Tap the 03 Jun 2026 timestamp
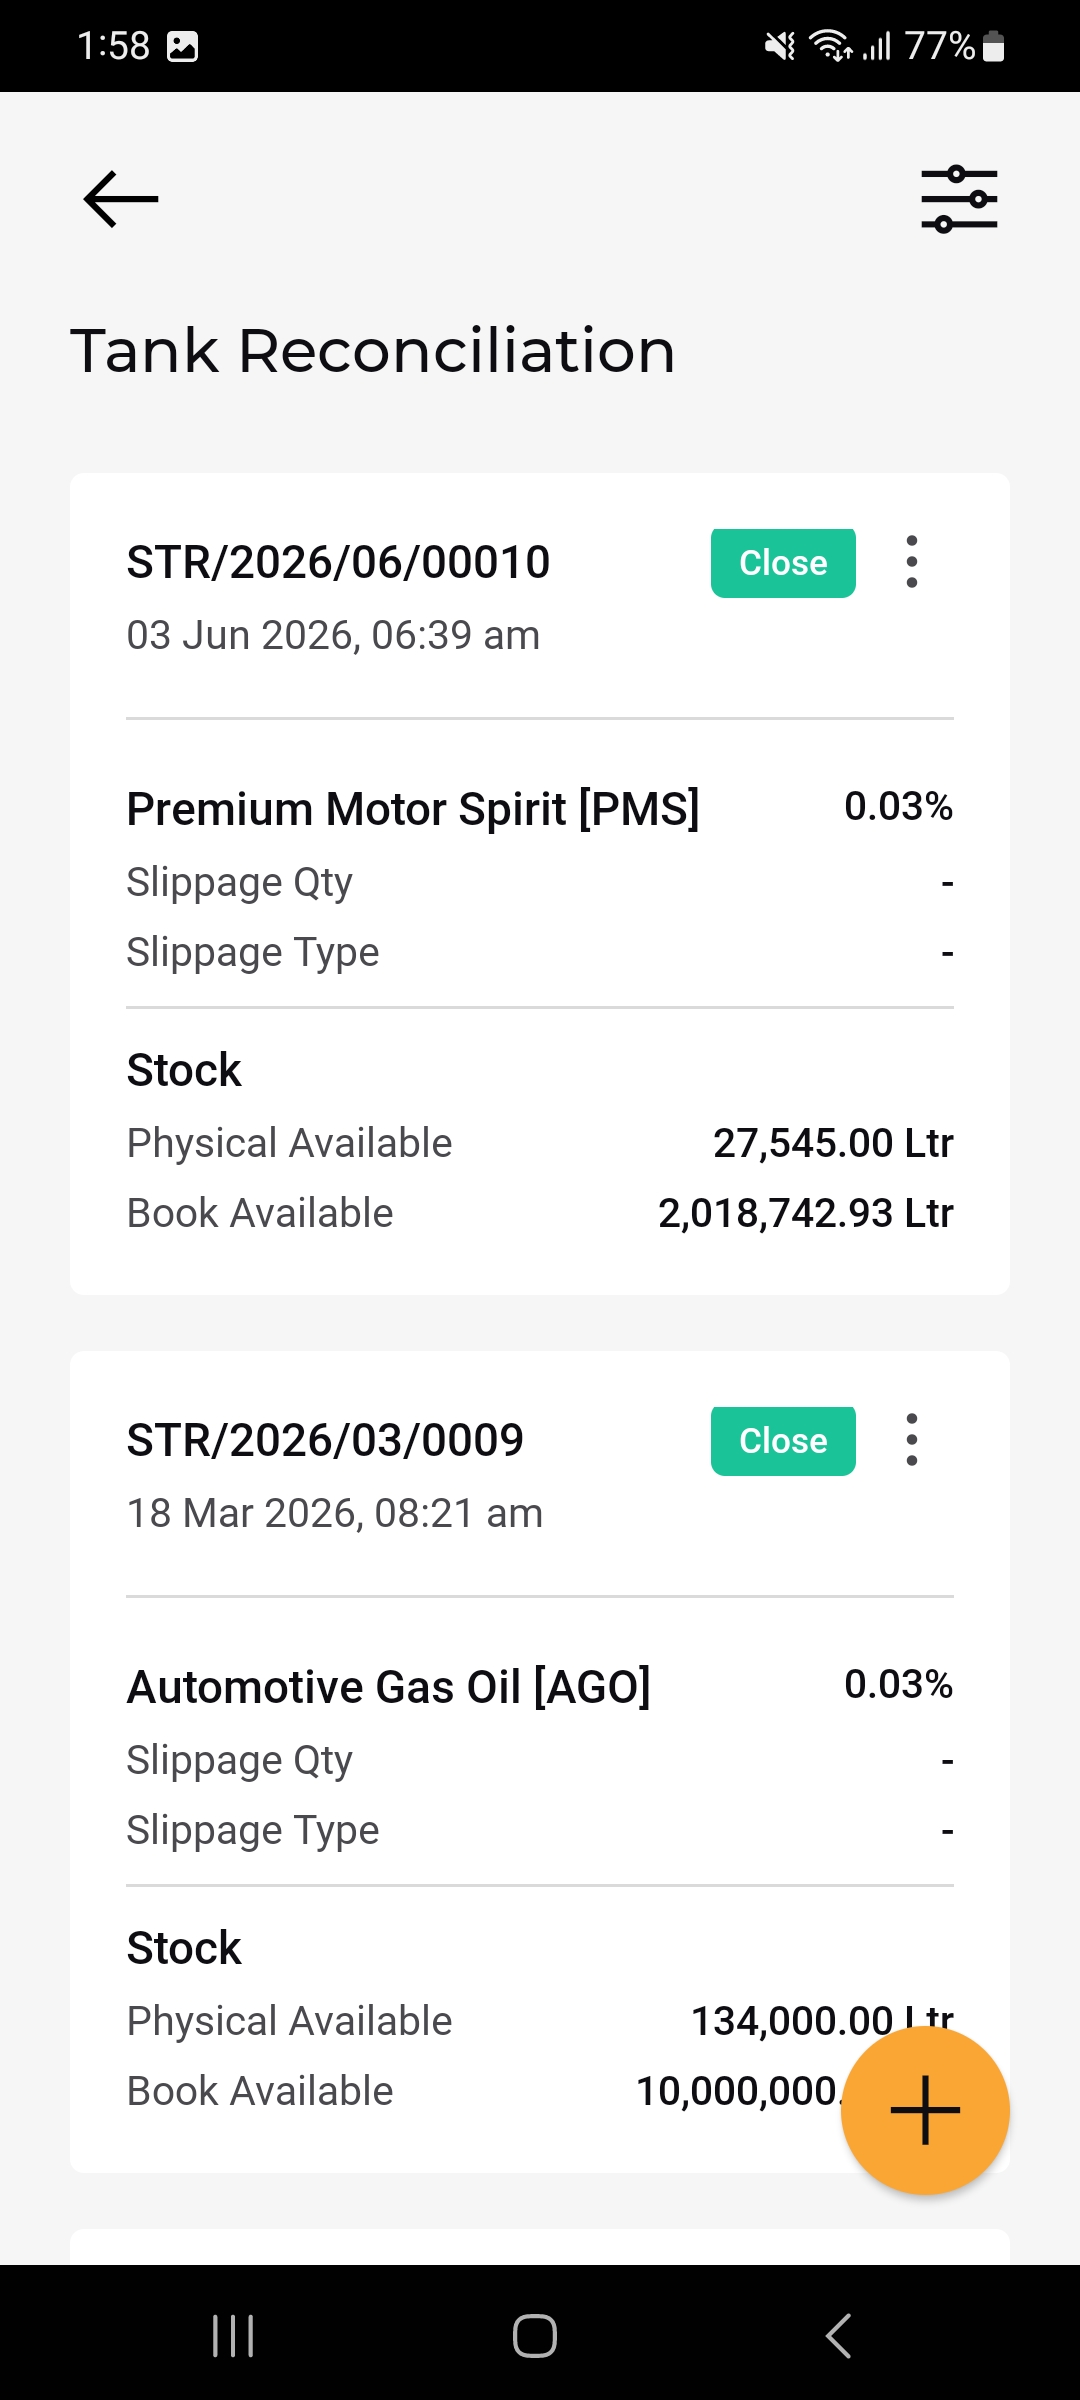Image resolution: width=1080 pixels, height=2400 pixels. point(333,635)
